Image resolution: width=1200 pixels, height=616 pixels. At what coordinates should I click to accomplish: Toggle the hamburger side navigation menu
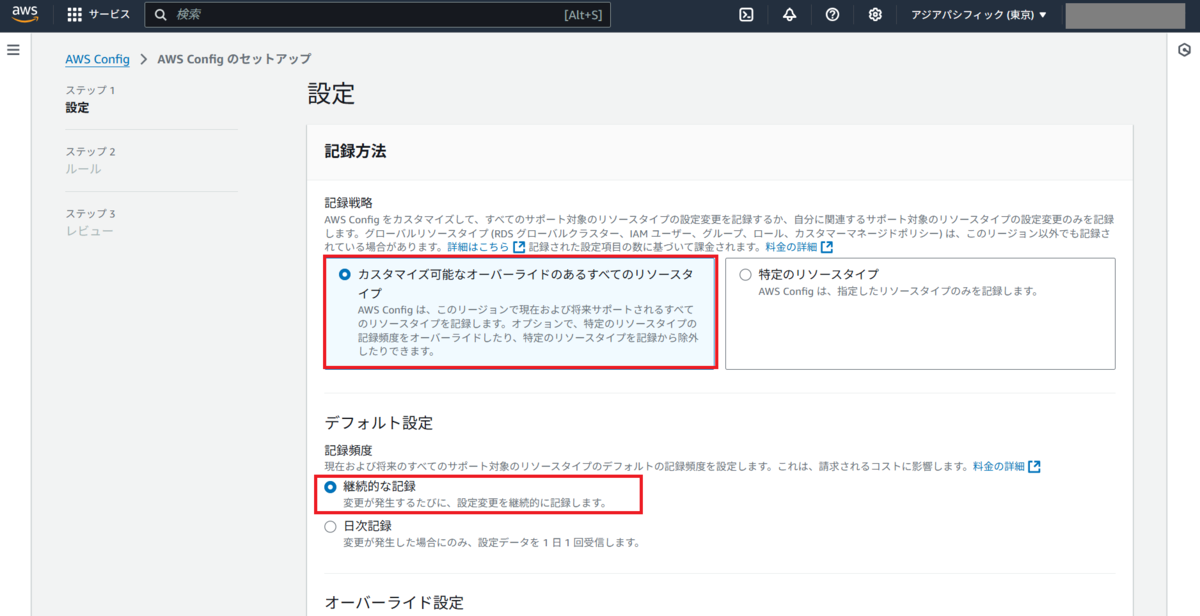tap(13, 49)
